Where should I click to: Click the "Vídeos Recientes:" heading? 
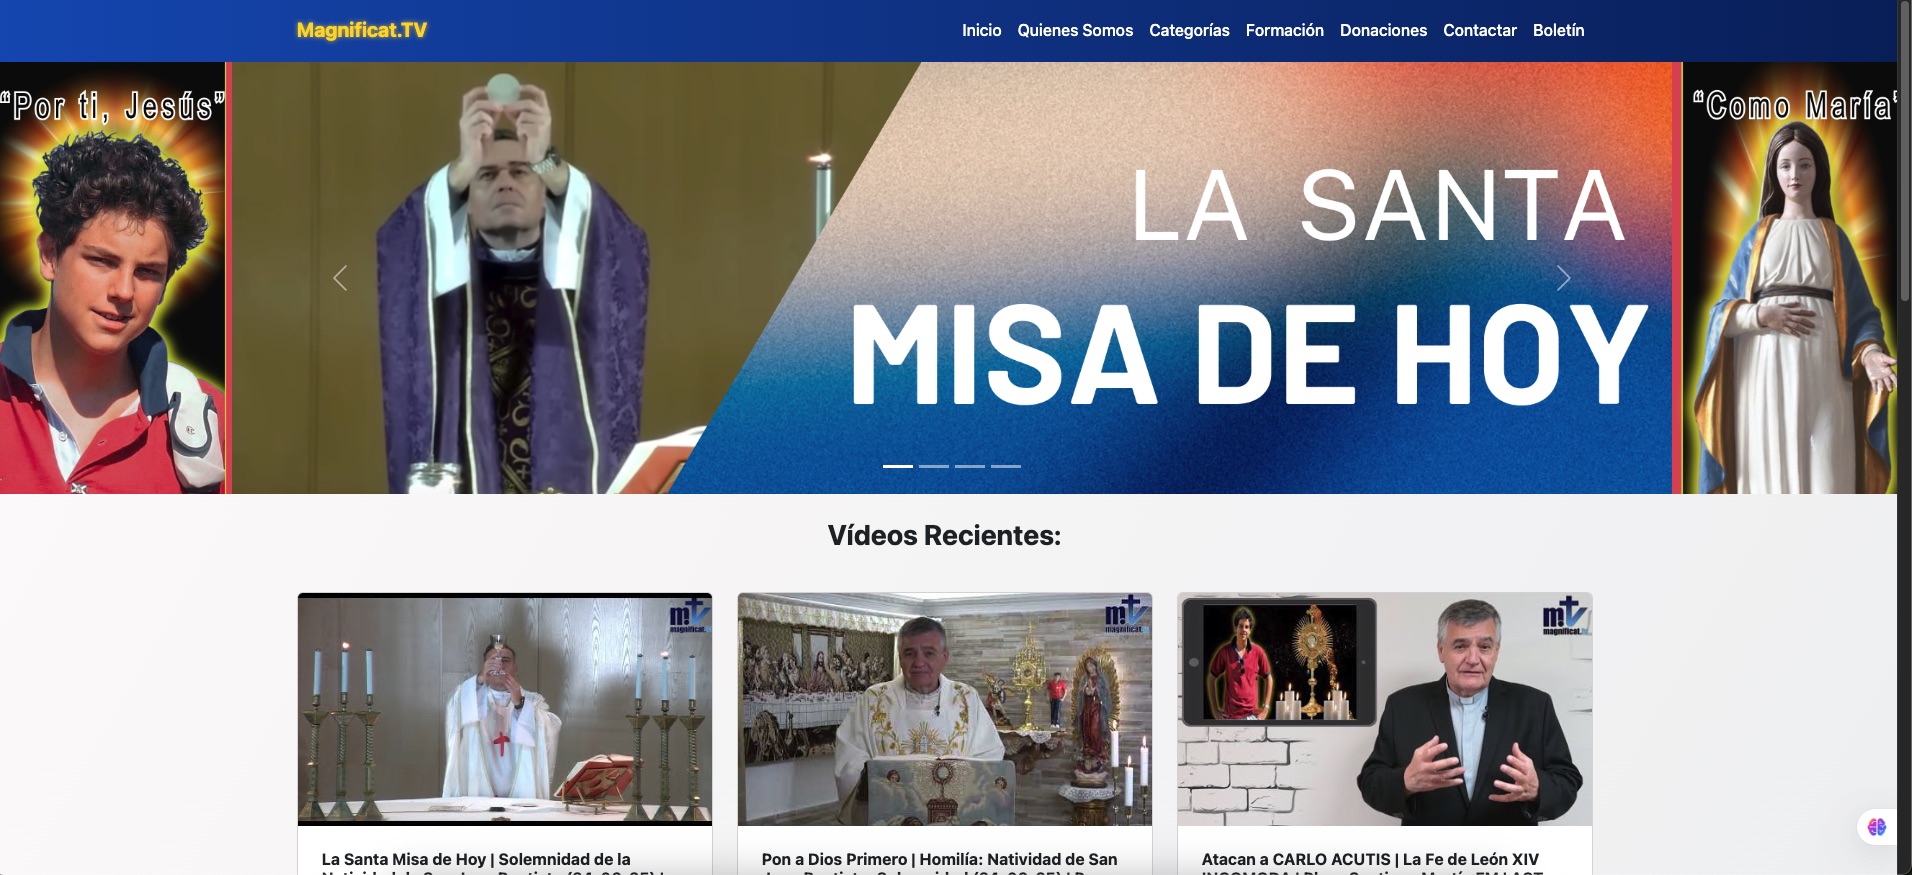(944, 536)
